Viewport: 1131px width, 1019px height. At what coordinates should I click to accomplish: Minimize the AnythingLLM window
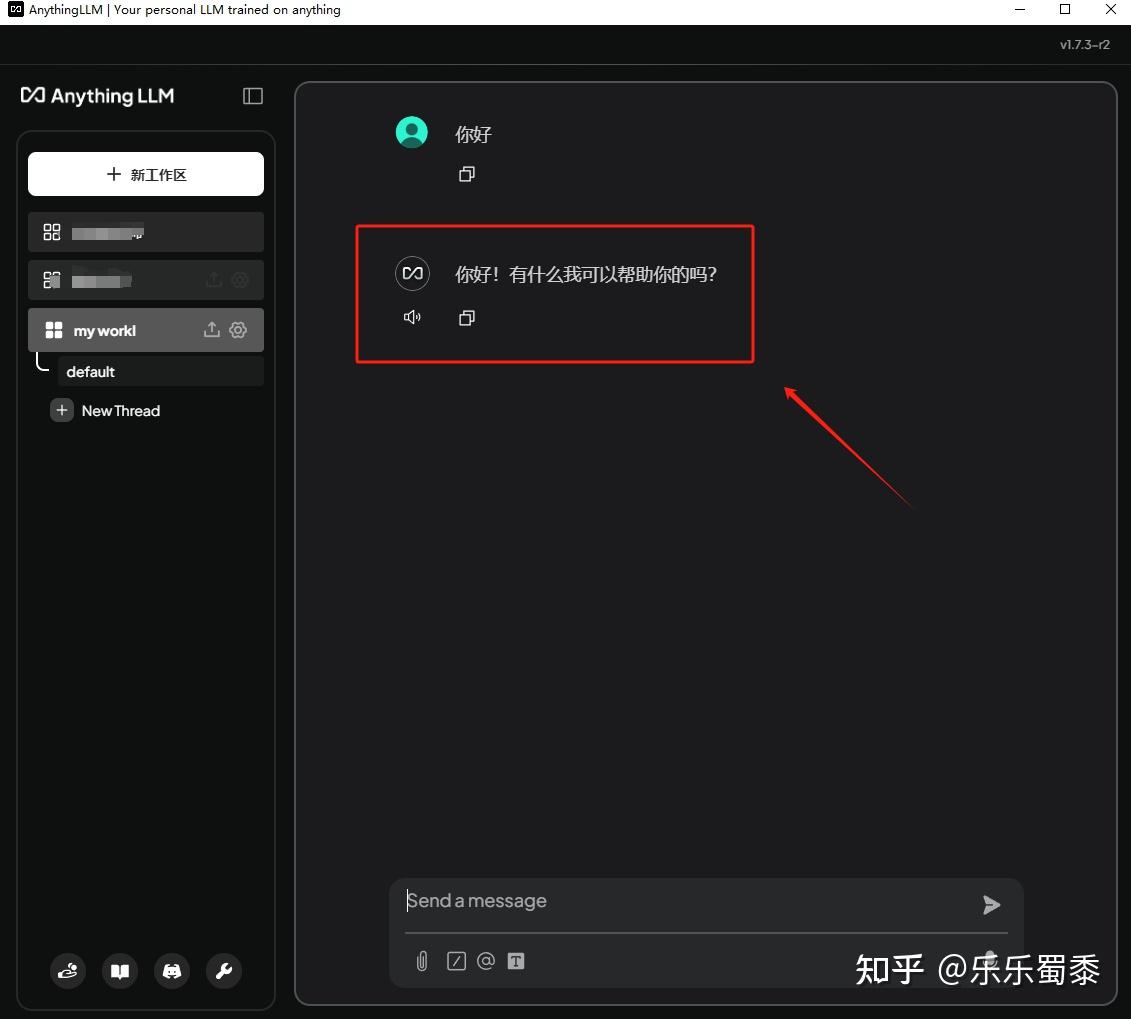[x=1020, y=9]
